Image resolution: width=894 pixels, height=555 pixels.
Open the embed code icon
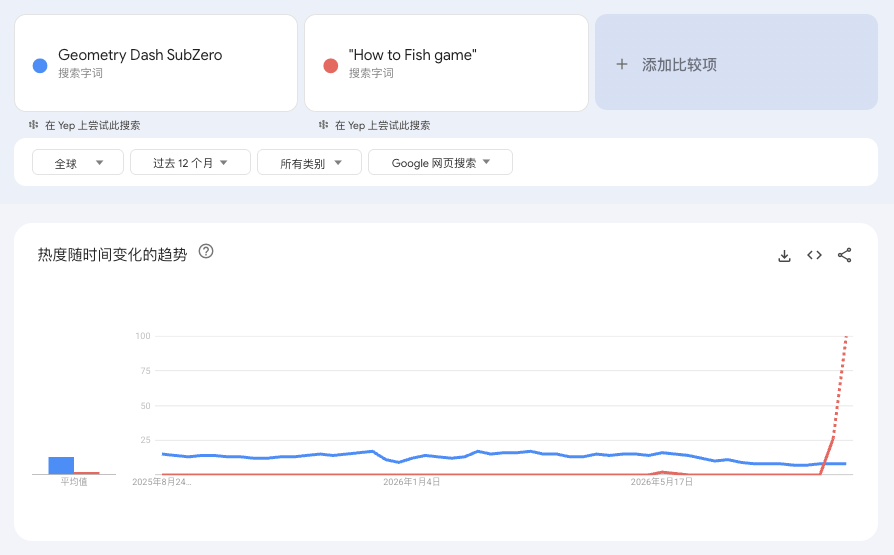pyautogui.click(x=814, y=255)
